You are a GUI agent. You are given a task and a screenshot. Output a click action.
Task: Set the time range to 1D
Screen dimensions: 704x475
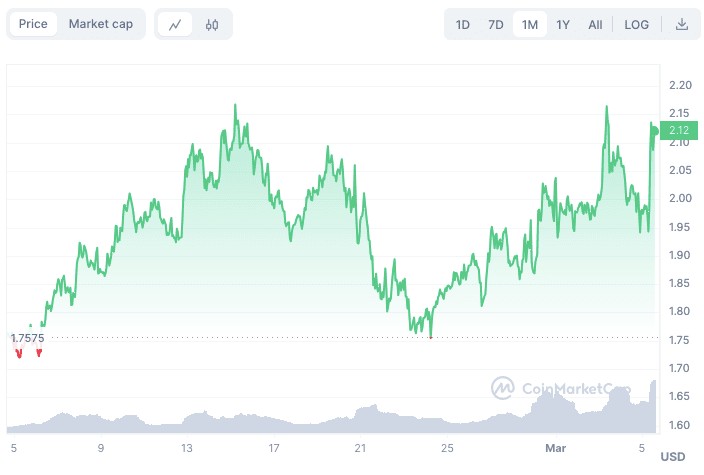click(462, 24)
